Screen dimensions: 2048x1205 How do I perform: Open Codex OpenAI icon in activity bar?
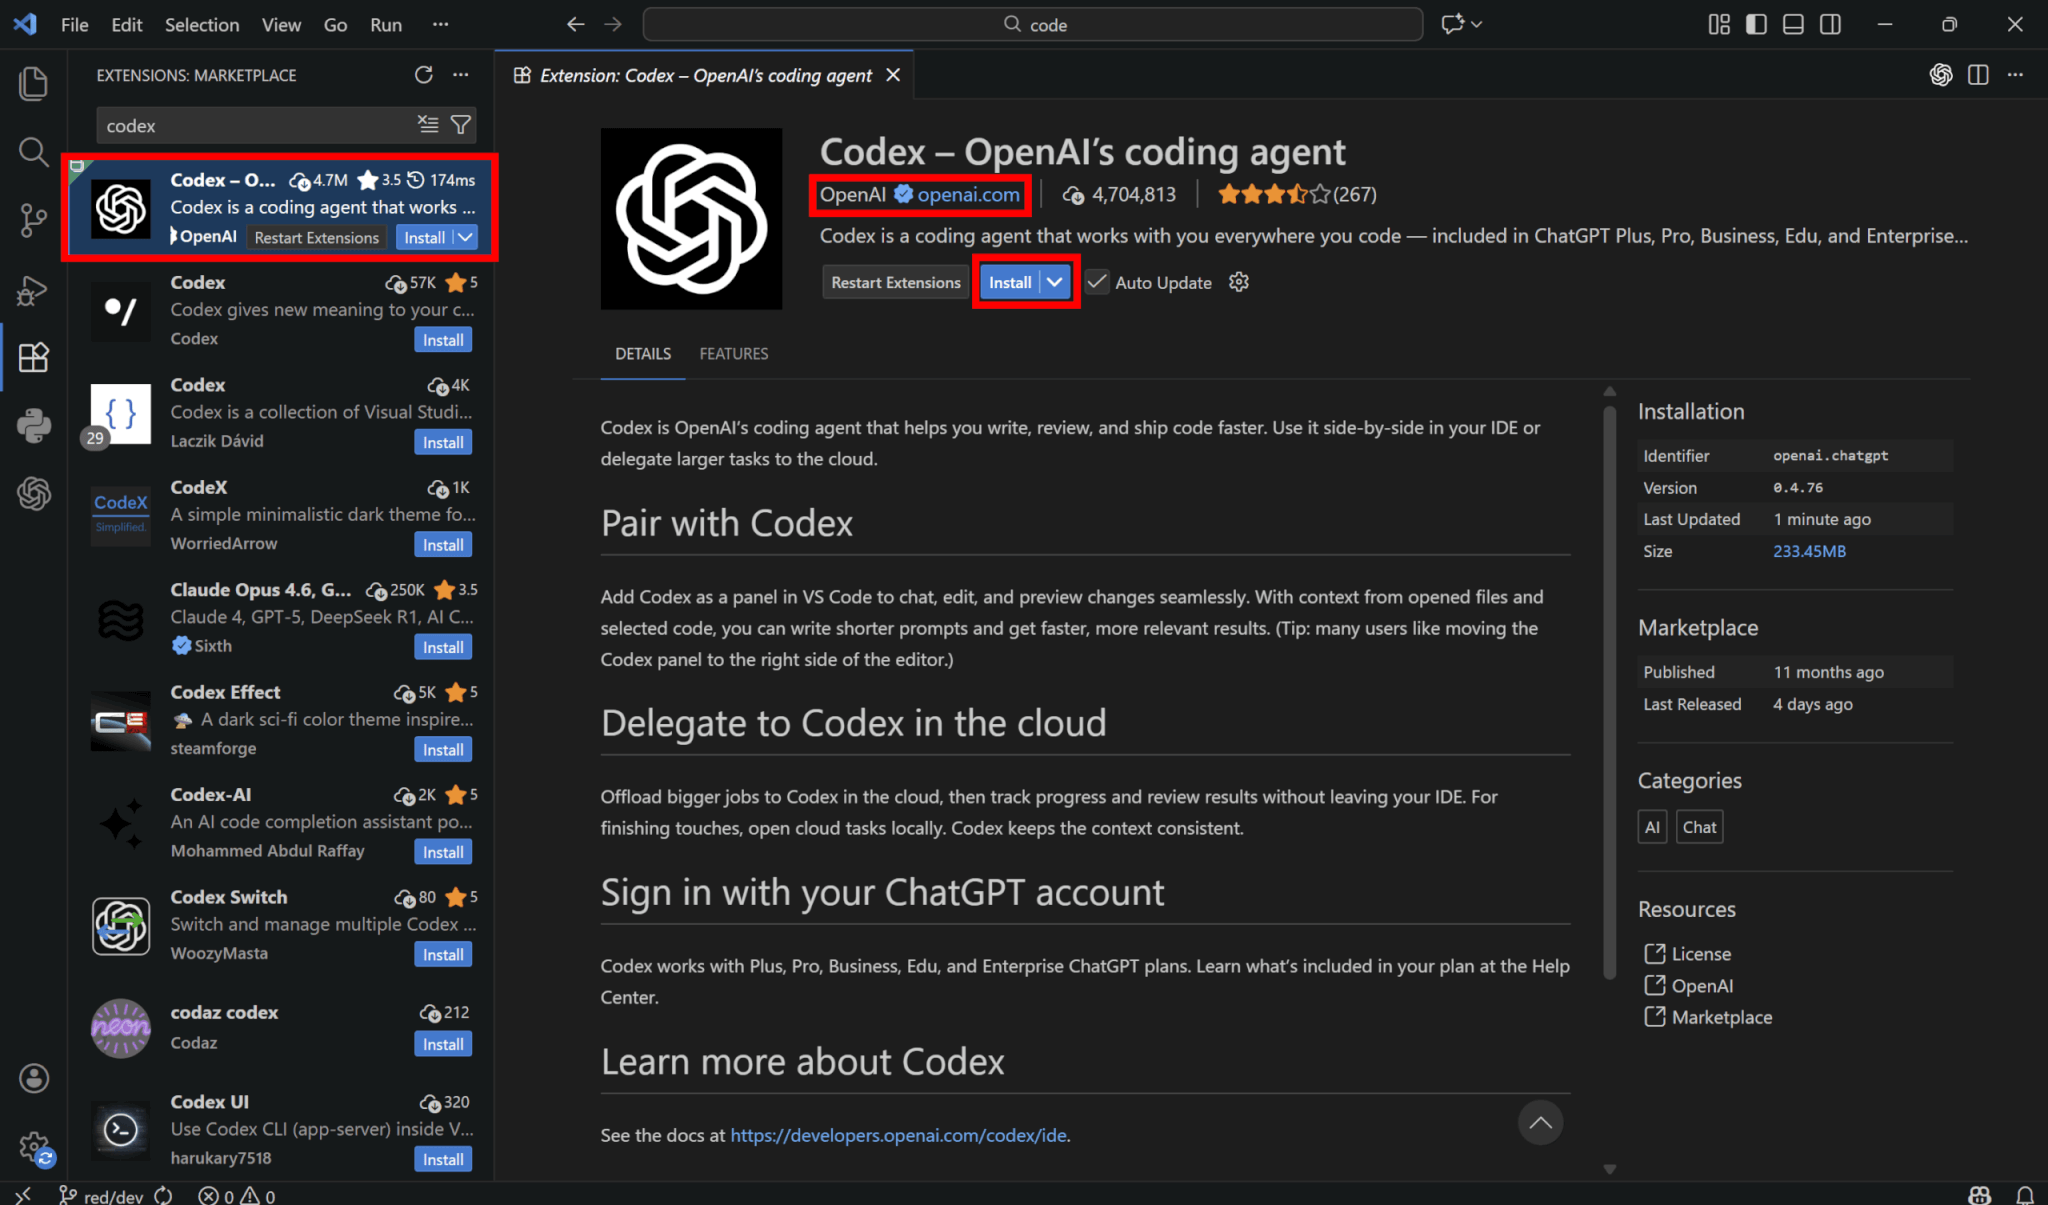pos(33,493)
